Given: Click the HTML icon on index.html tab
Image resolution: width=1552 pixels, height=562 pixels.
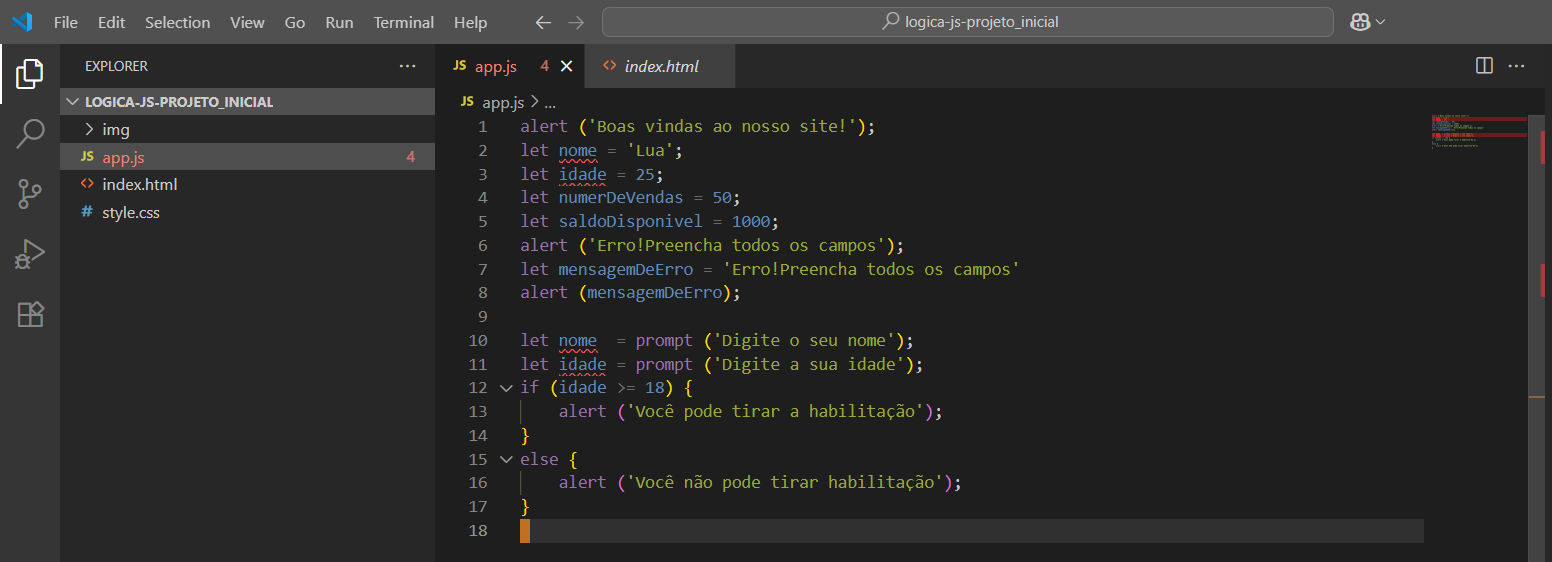Looking at the screenshot, I should point(609,66).
